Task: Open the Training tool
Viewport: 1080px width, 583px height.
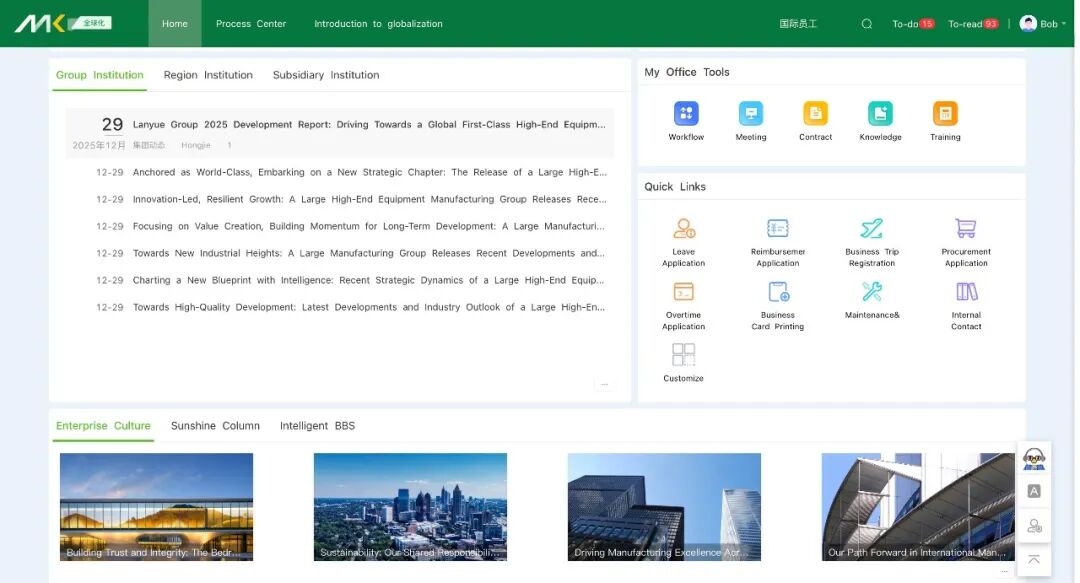Action: click(945, 114)
